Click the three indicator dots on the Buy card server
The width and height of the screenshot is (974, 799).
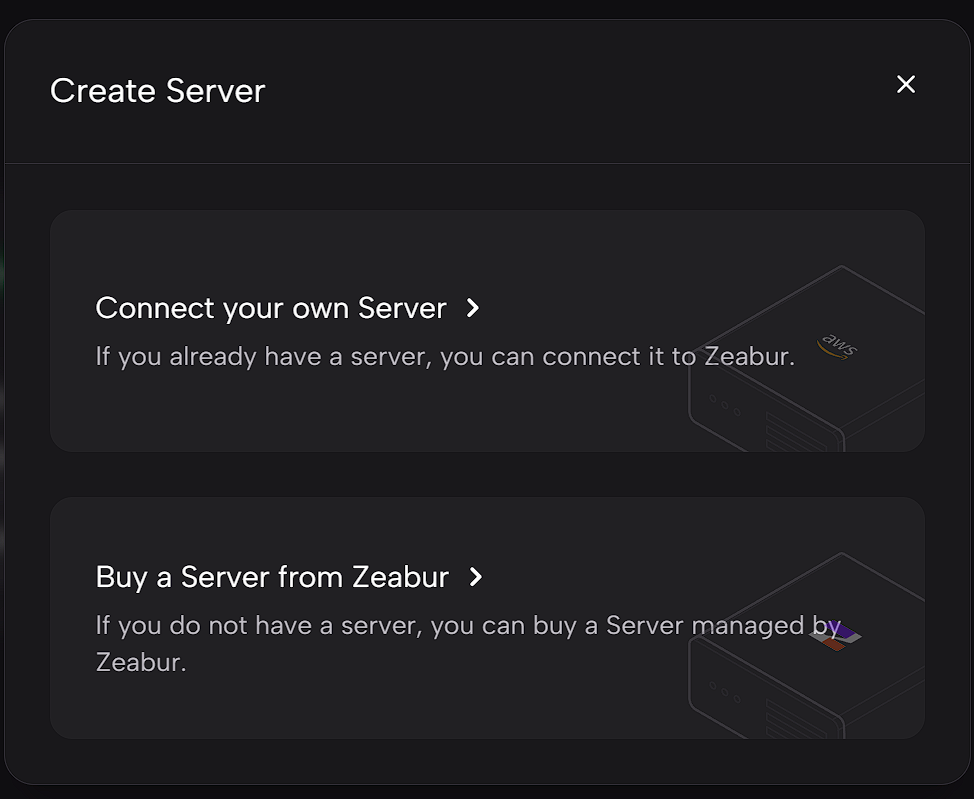(725, 690)
